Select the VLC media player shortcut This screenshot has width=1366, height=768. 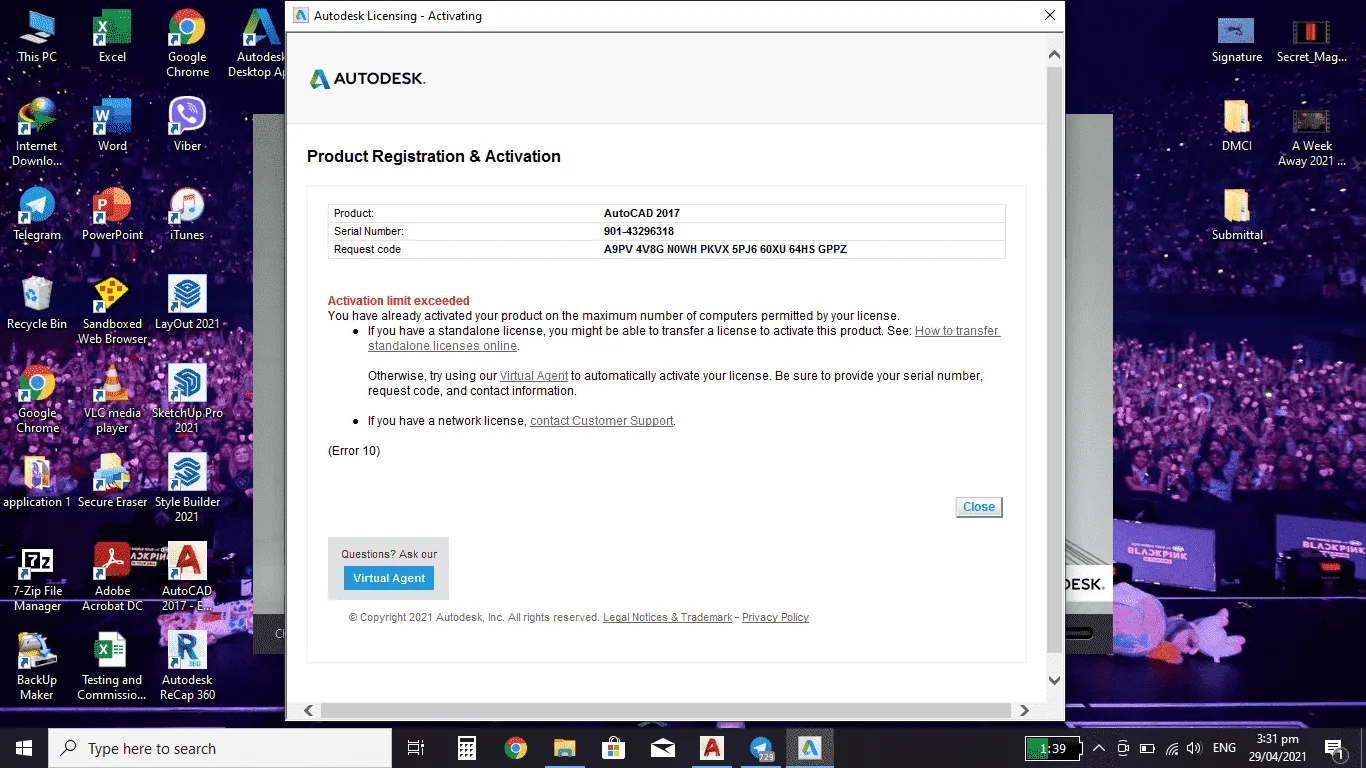112,399
